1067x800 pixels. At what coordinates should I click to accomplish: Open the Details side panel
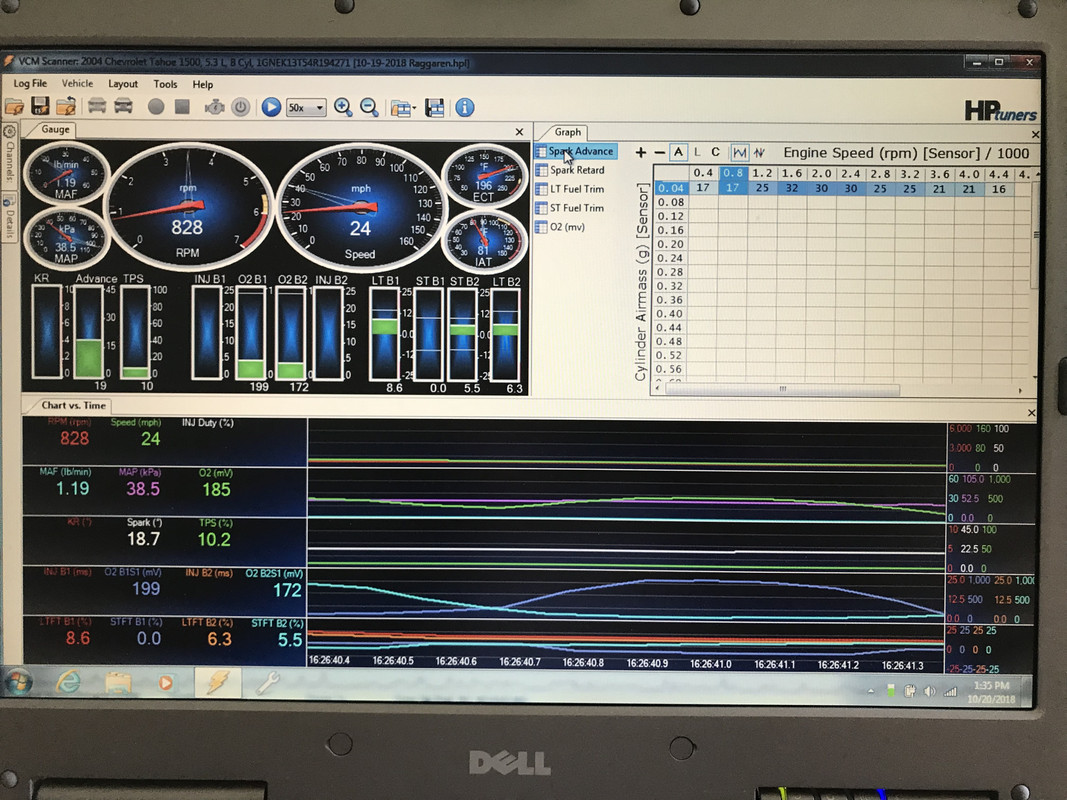click(10, 216)
